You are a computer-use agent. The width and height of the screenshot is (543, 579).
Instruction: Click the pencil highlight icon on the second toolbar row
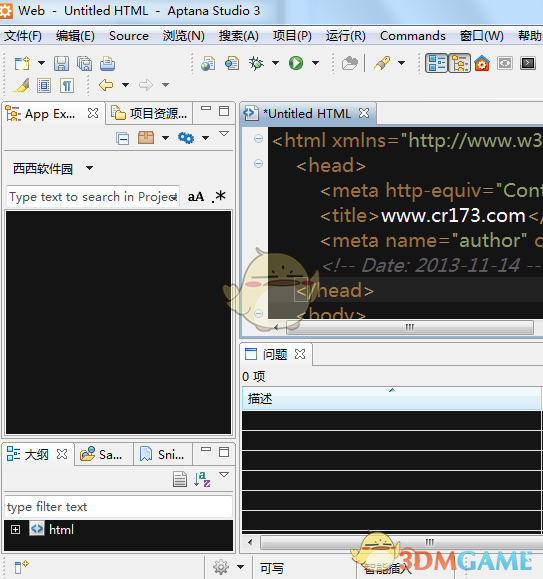click(21, 86)
